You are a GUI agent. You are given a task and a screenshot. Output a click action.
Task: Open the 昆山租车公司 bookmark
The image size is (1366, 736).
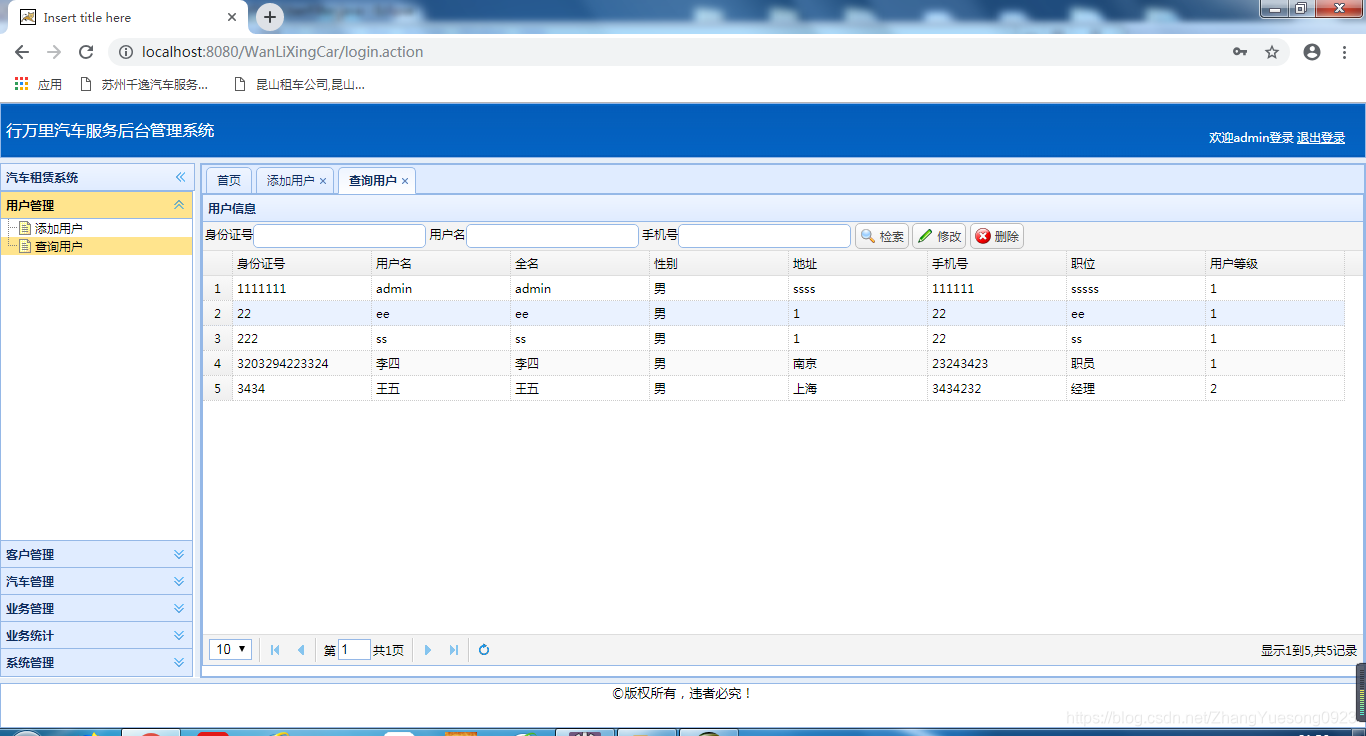[x=299, y=85]
